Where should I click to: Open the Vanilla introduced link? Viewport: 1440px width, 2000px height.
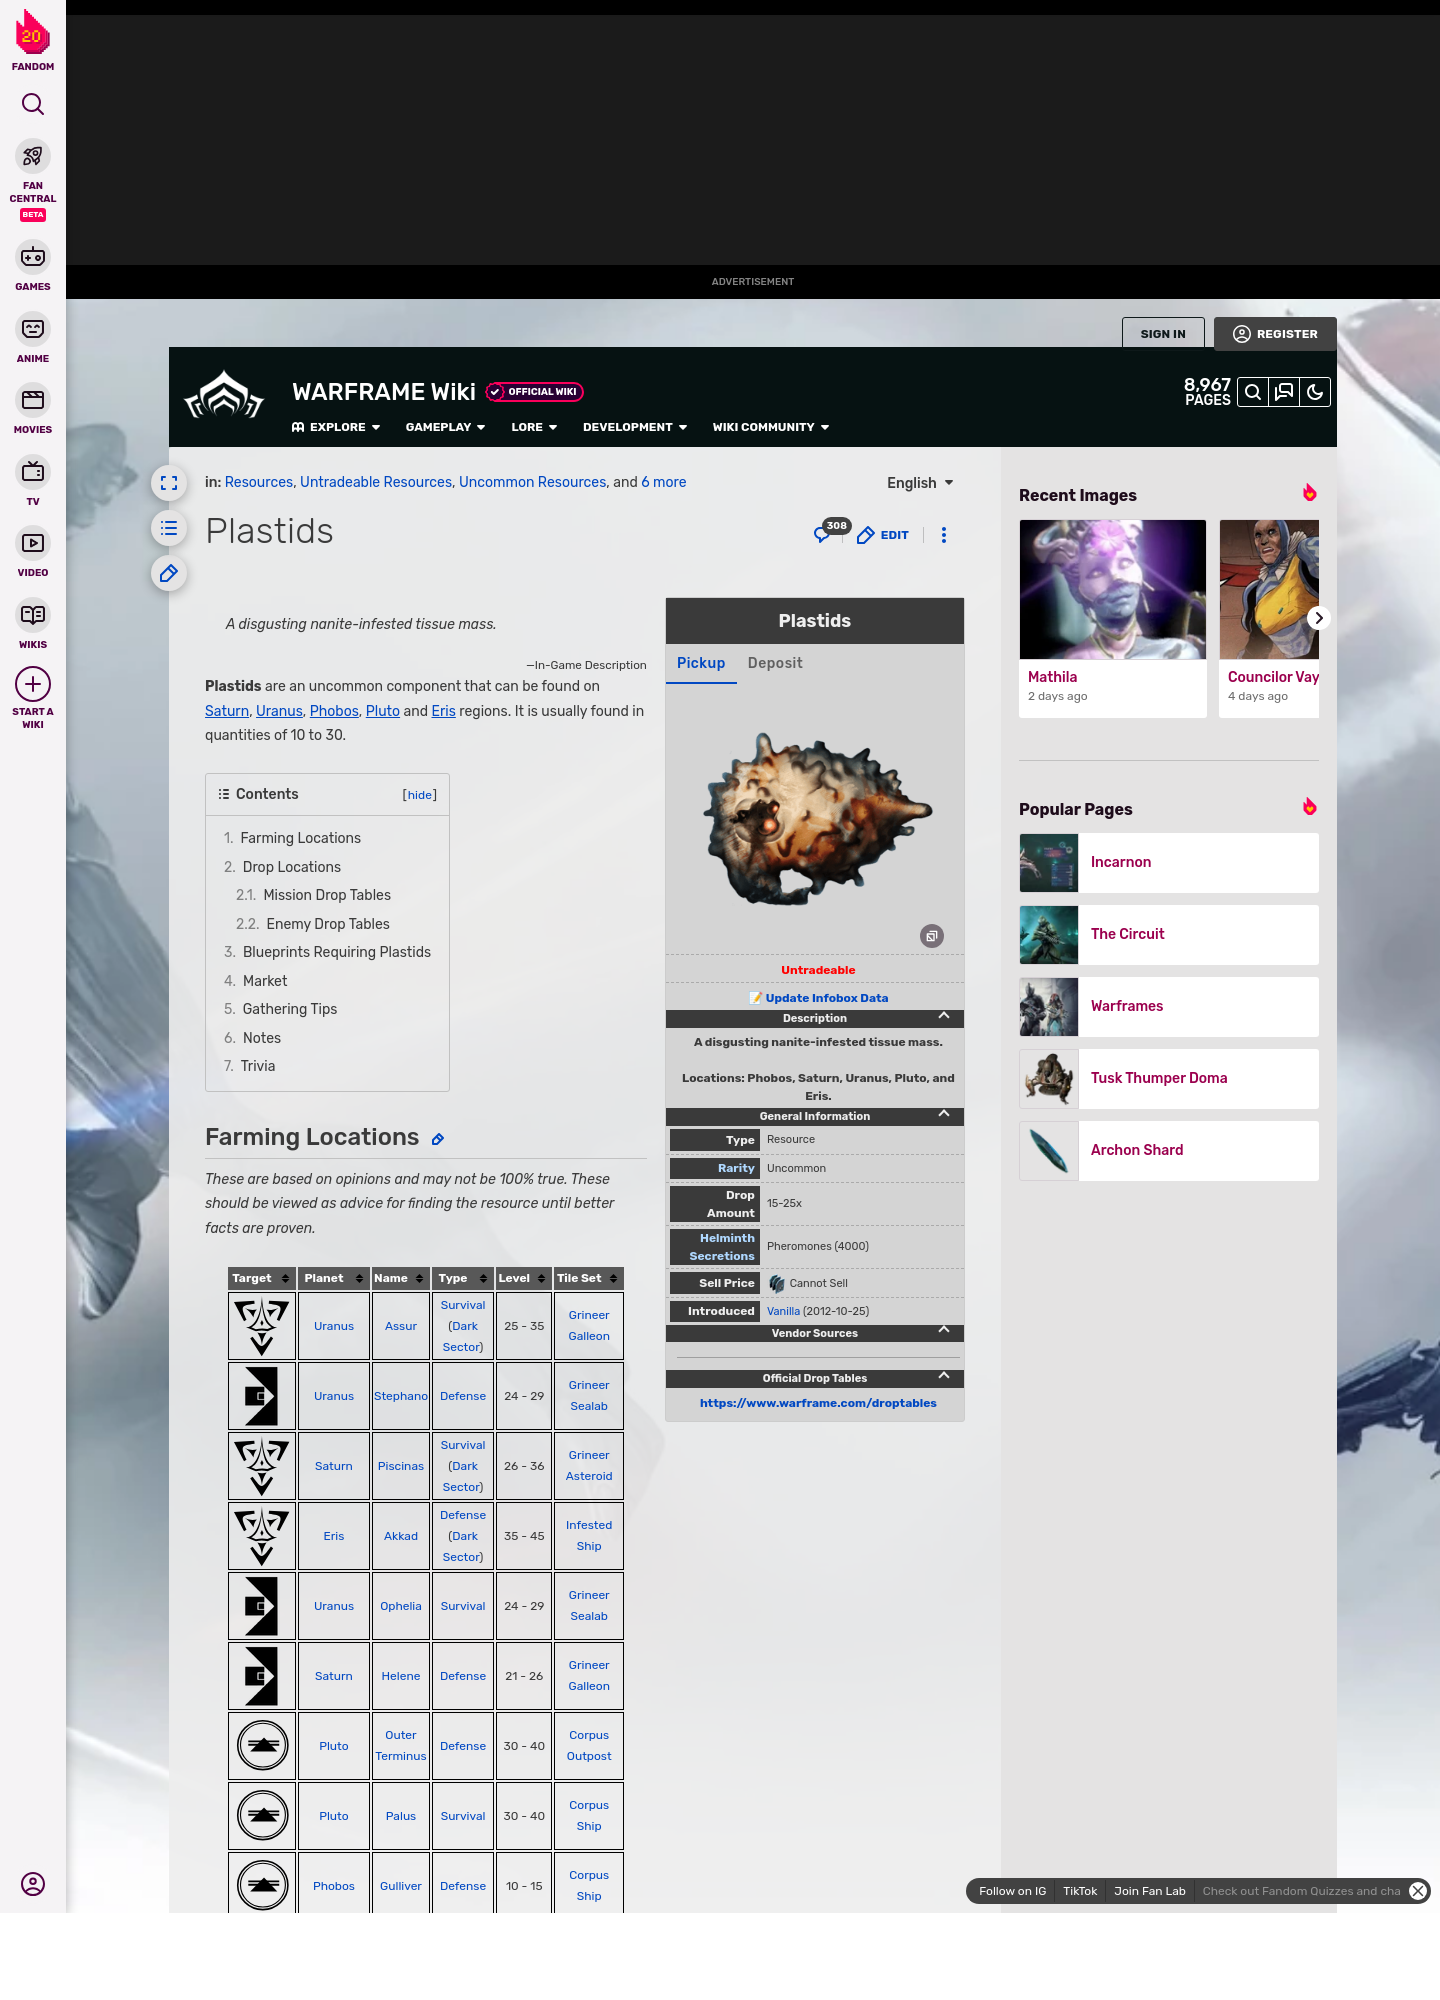tap(783, 1311)
